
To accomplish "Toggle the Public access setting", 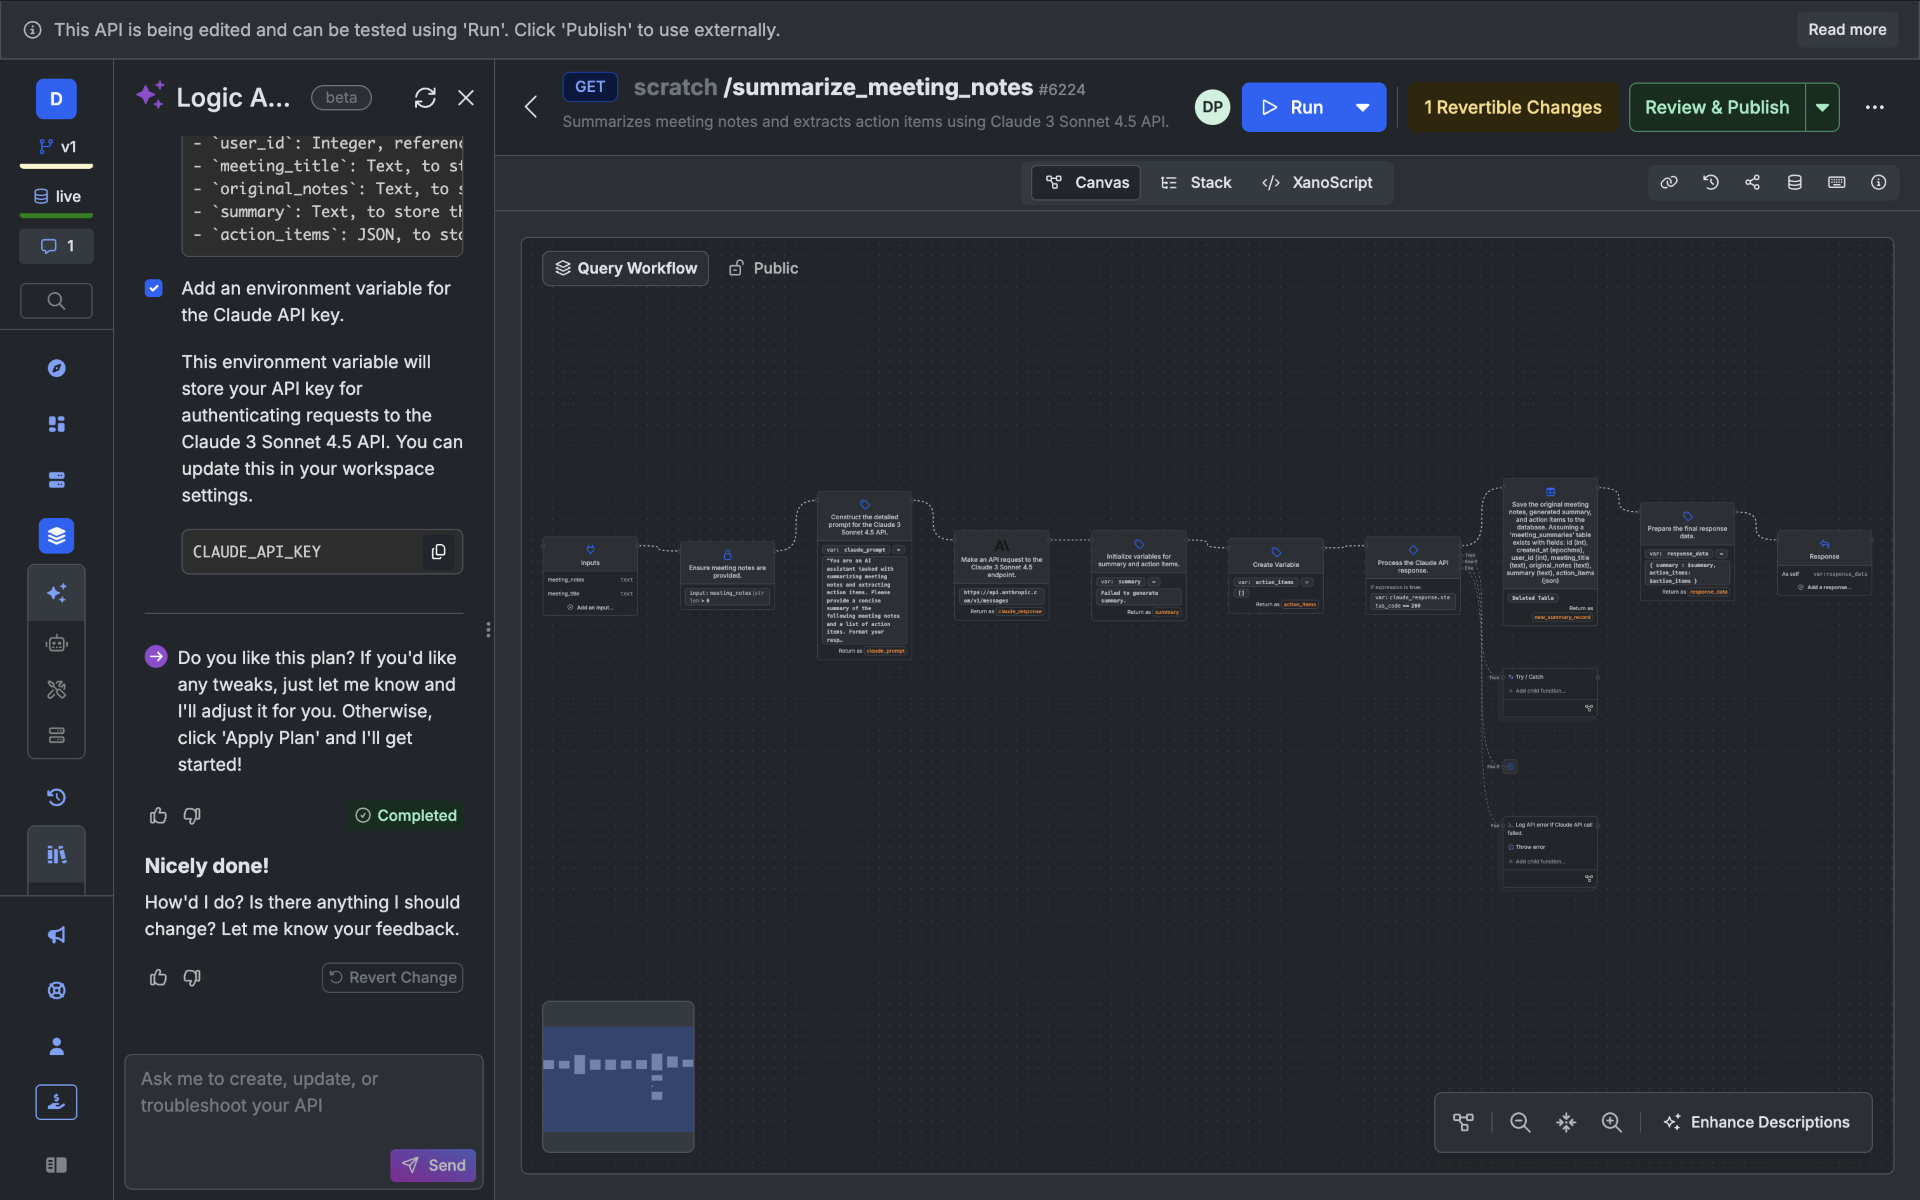I will (x=763, y=268).
